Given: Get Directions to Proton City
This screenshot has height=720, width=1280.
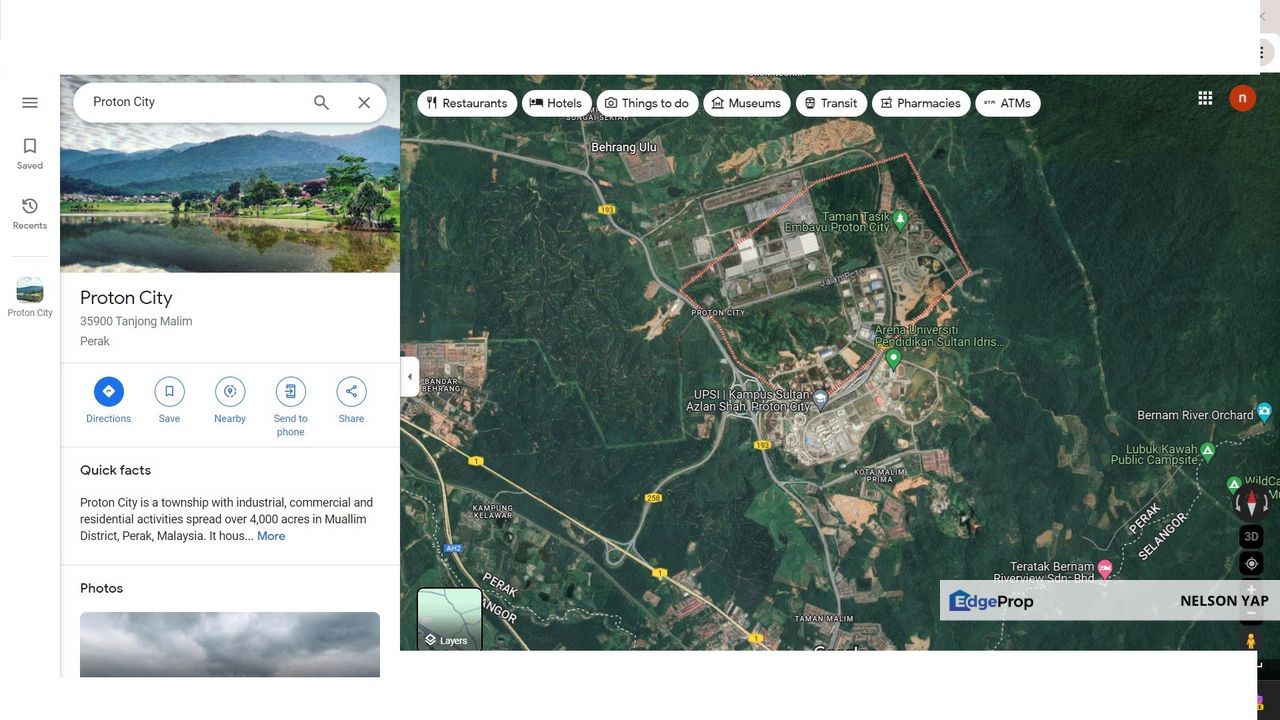Looking at the screenshot, I should click(x=108, y=391).
